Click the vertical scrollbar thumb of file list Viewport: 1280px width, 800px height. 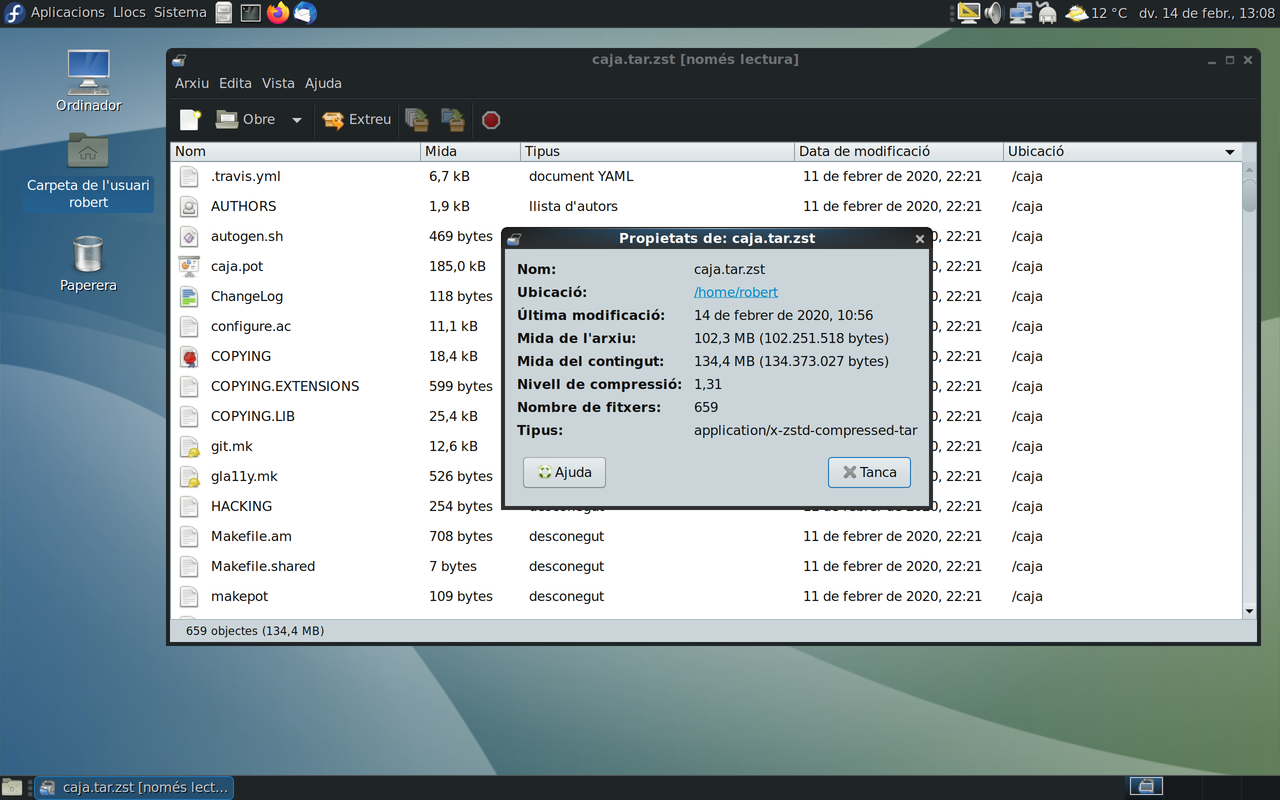[x=1249, y=194]
